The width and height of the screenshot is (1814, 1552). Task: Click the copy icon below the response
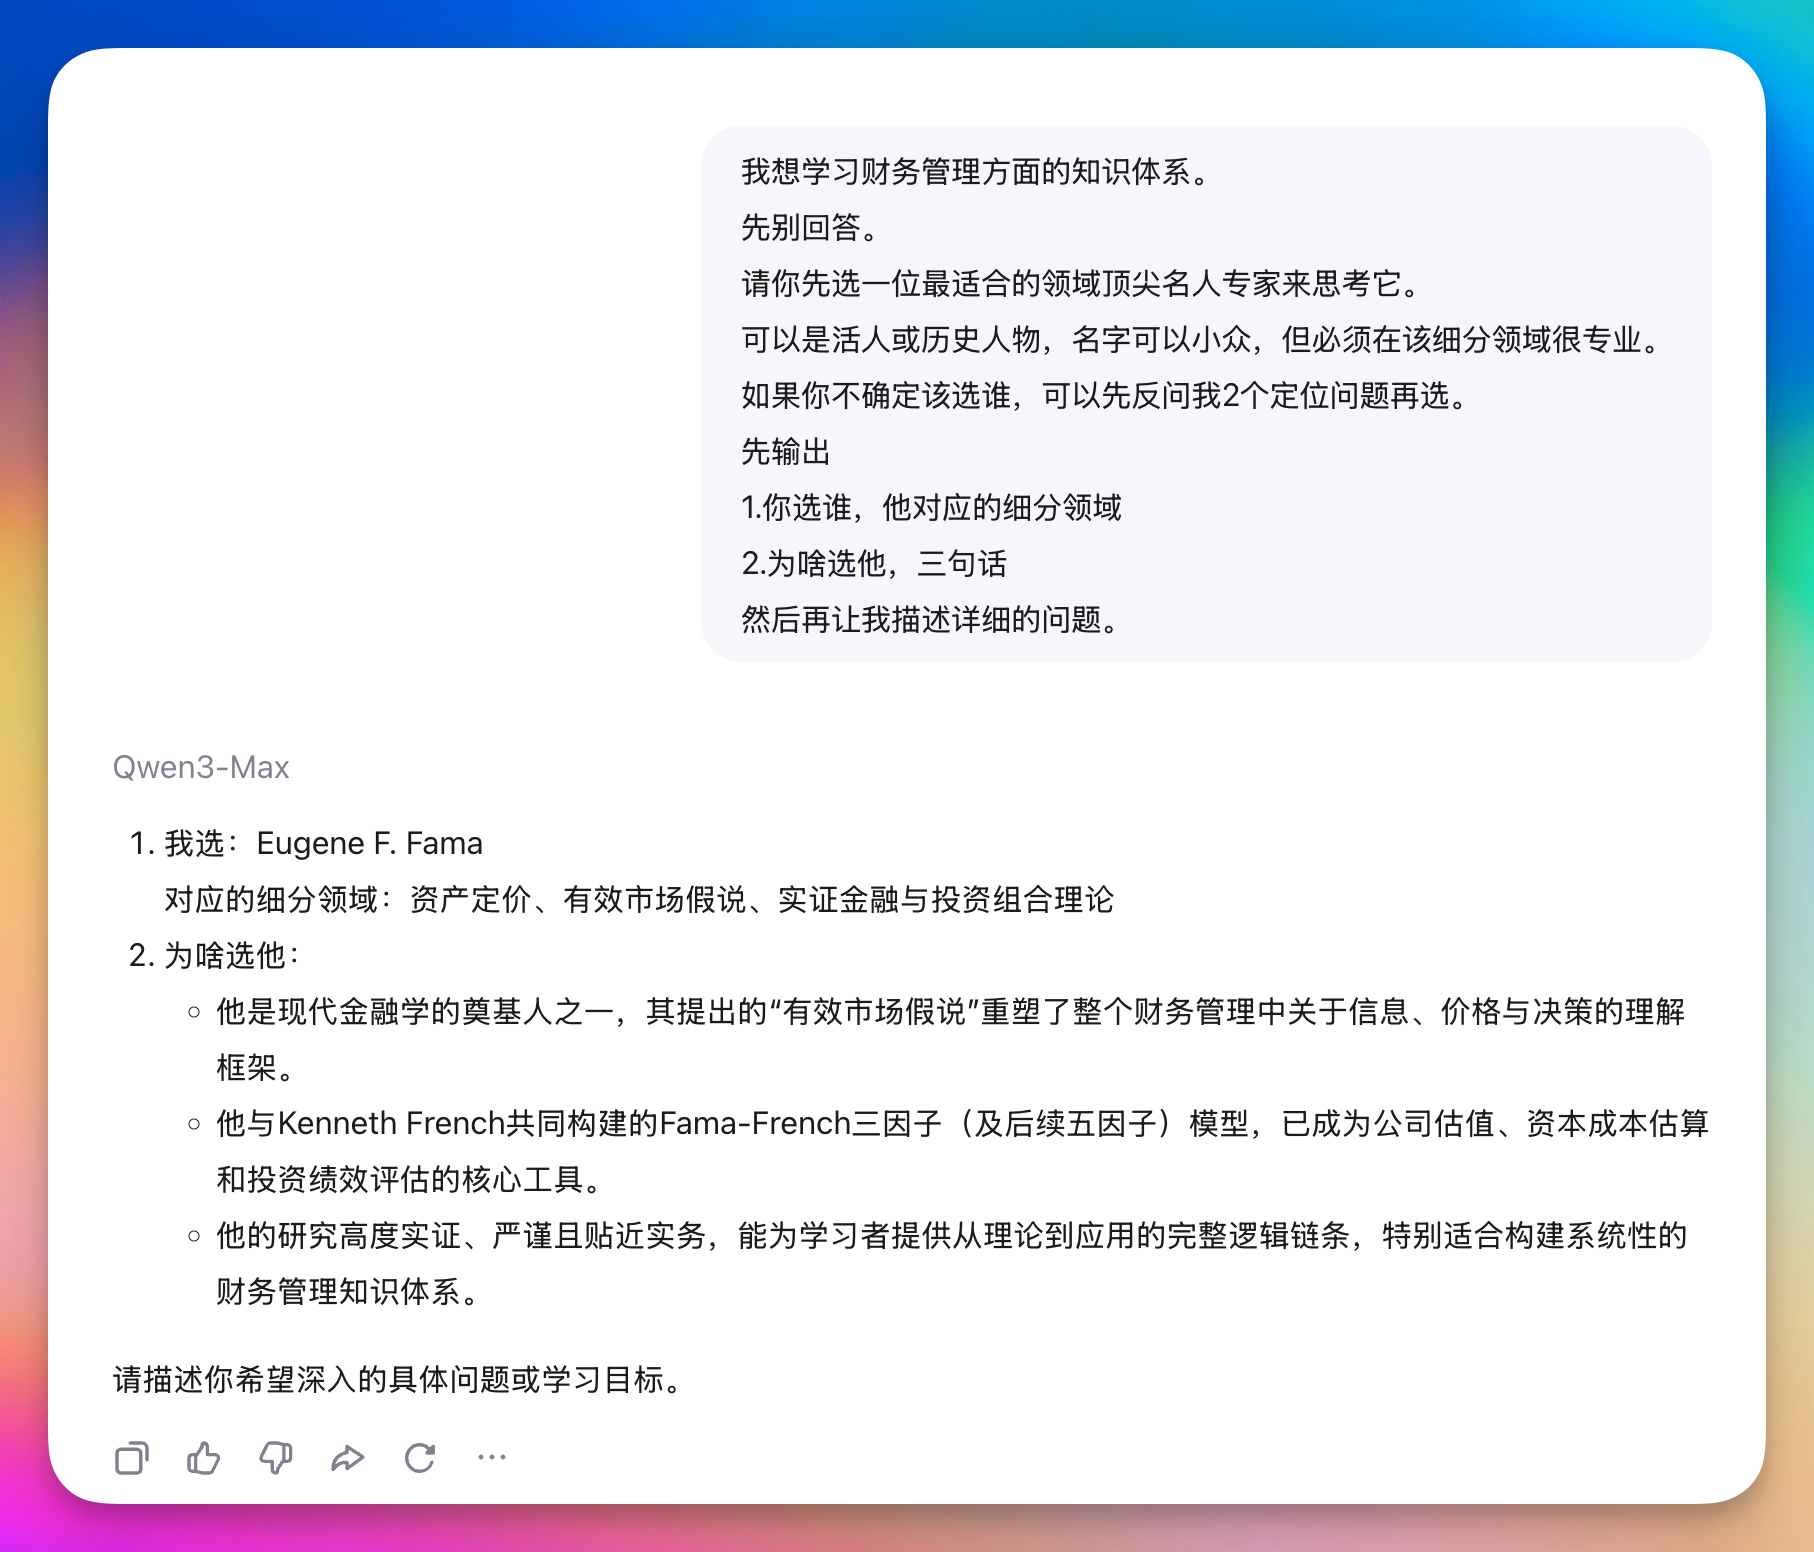(131, 1459)
